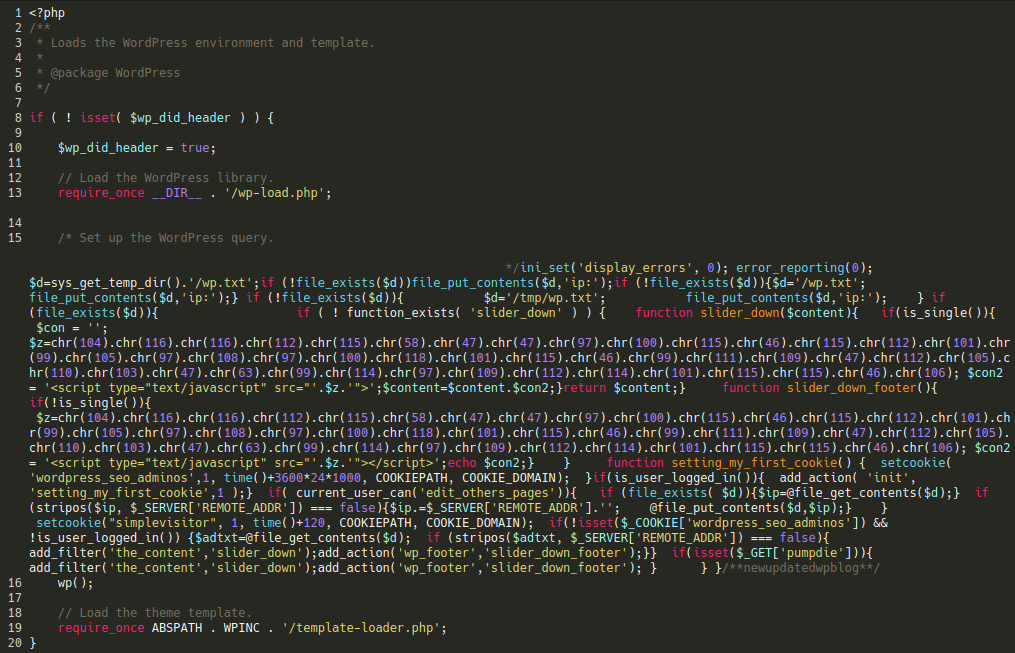Click the 'return' keyword

click(x=585, y=388)
